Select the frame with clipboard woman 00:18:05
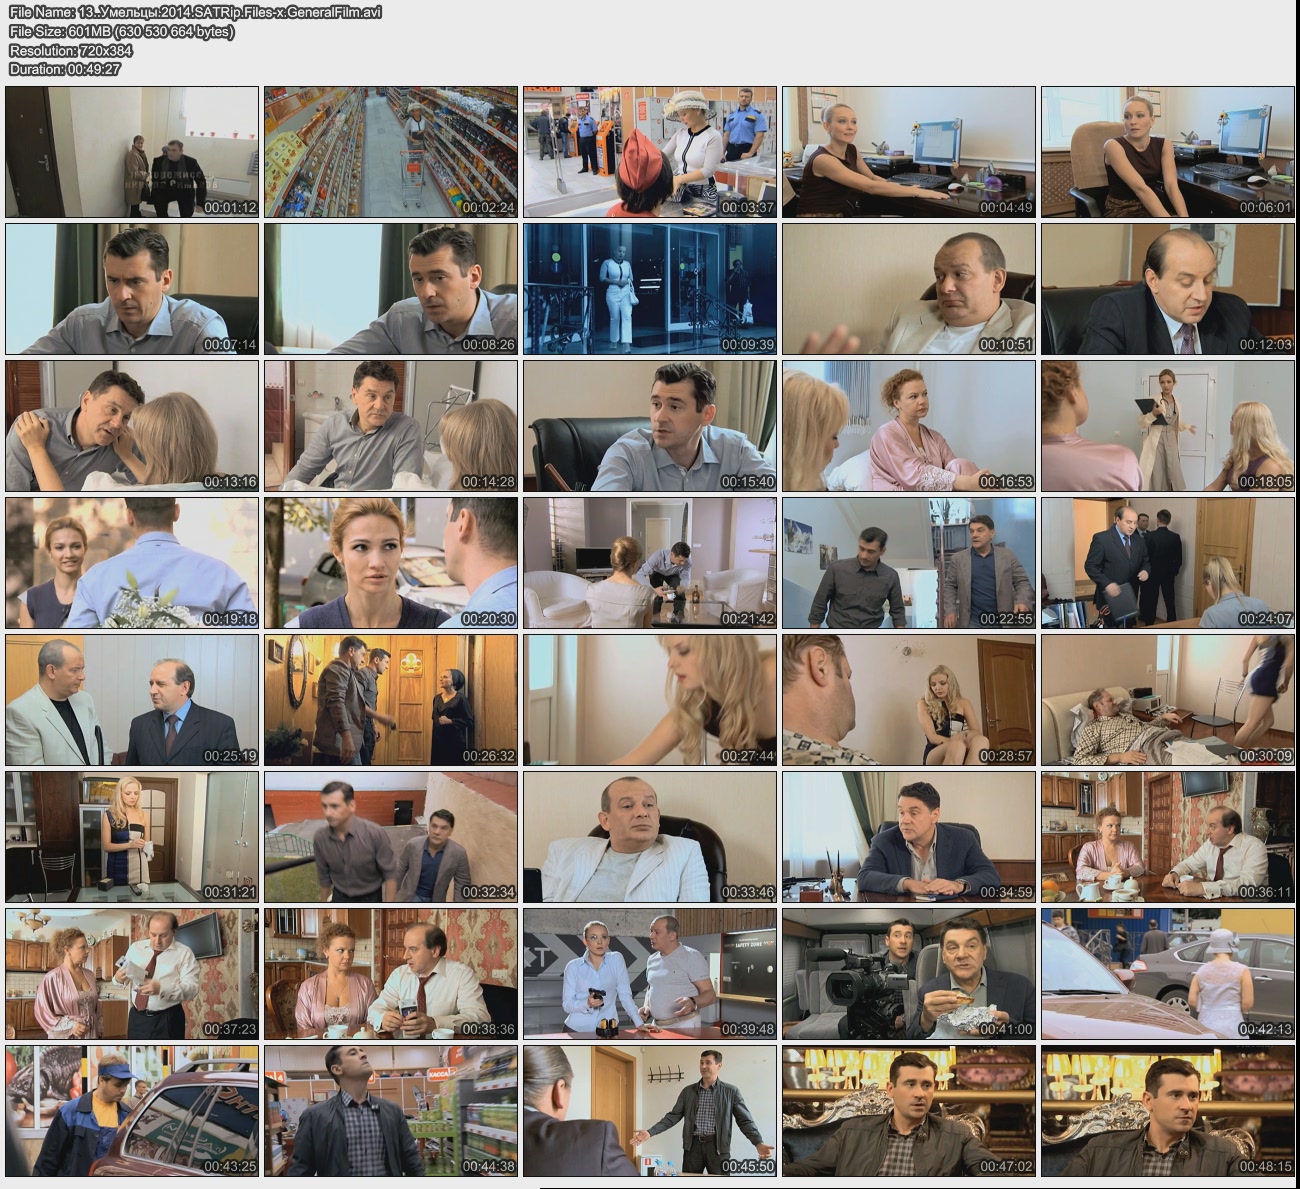1300x1189 pixels. click(1168, 426)
